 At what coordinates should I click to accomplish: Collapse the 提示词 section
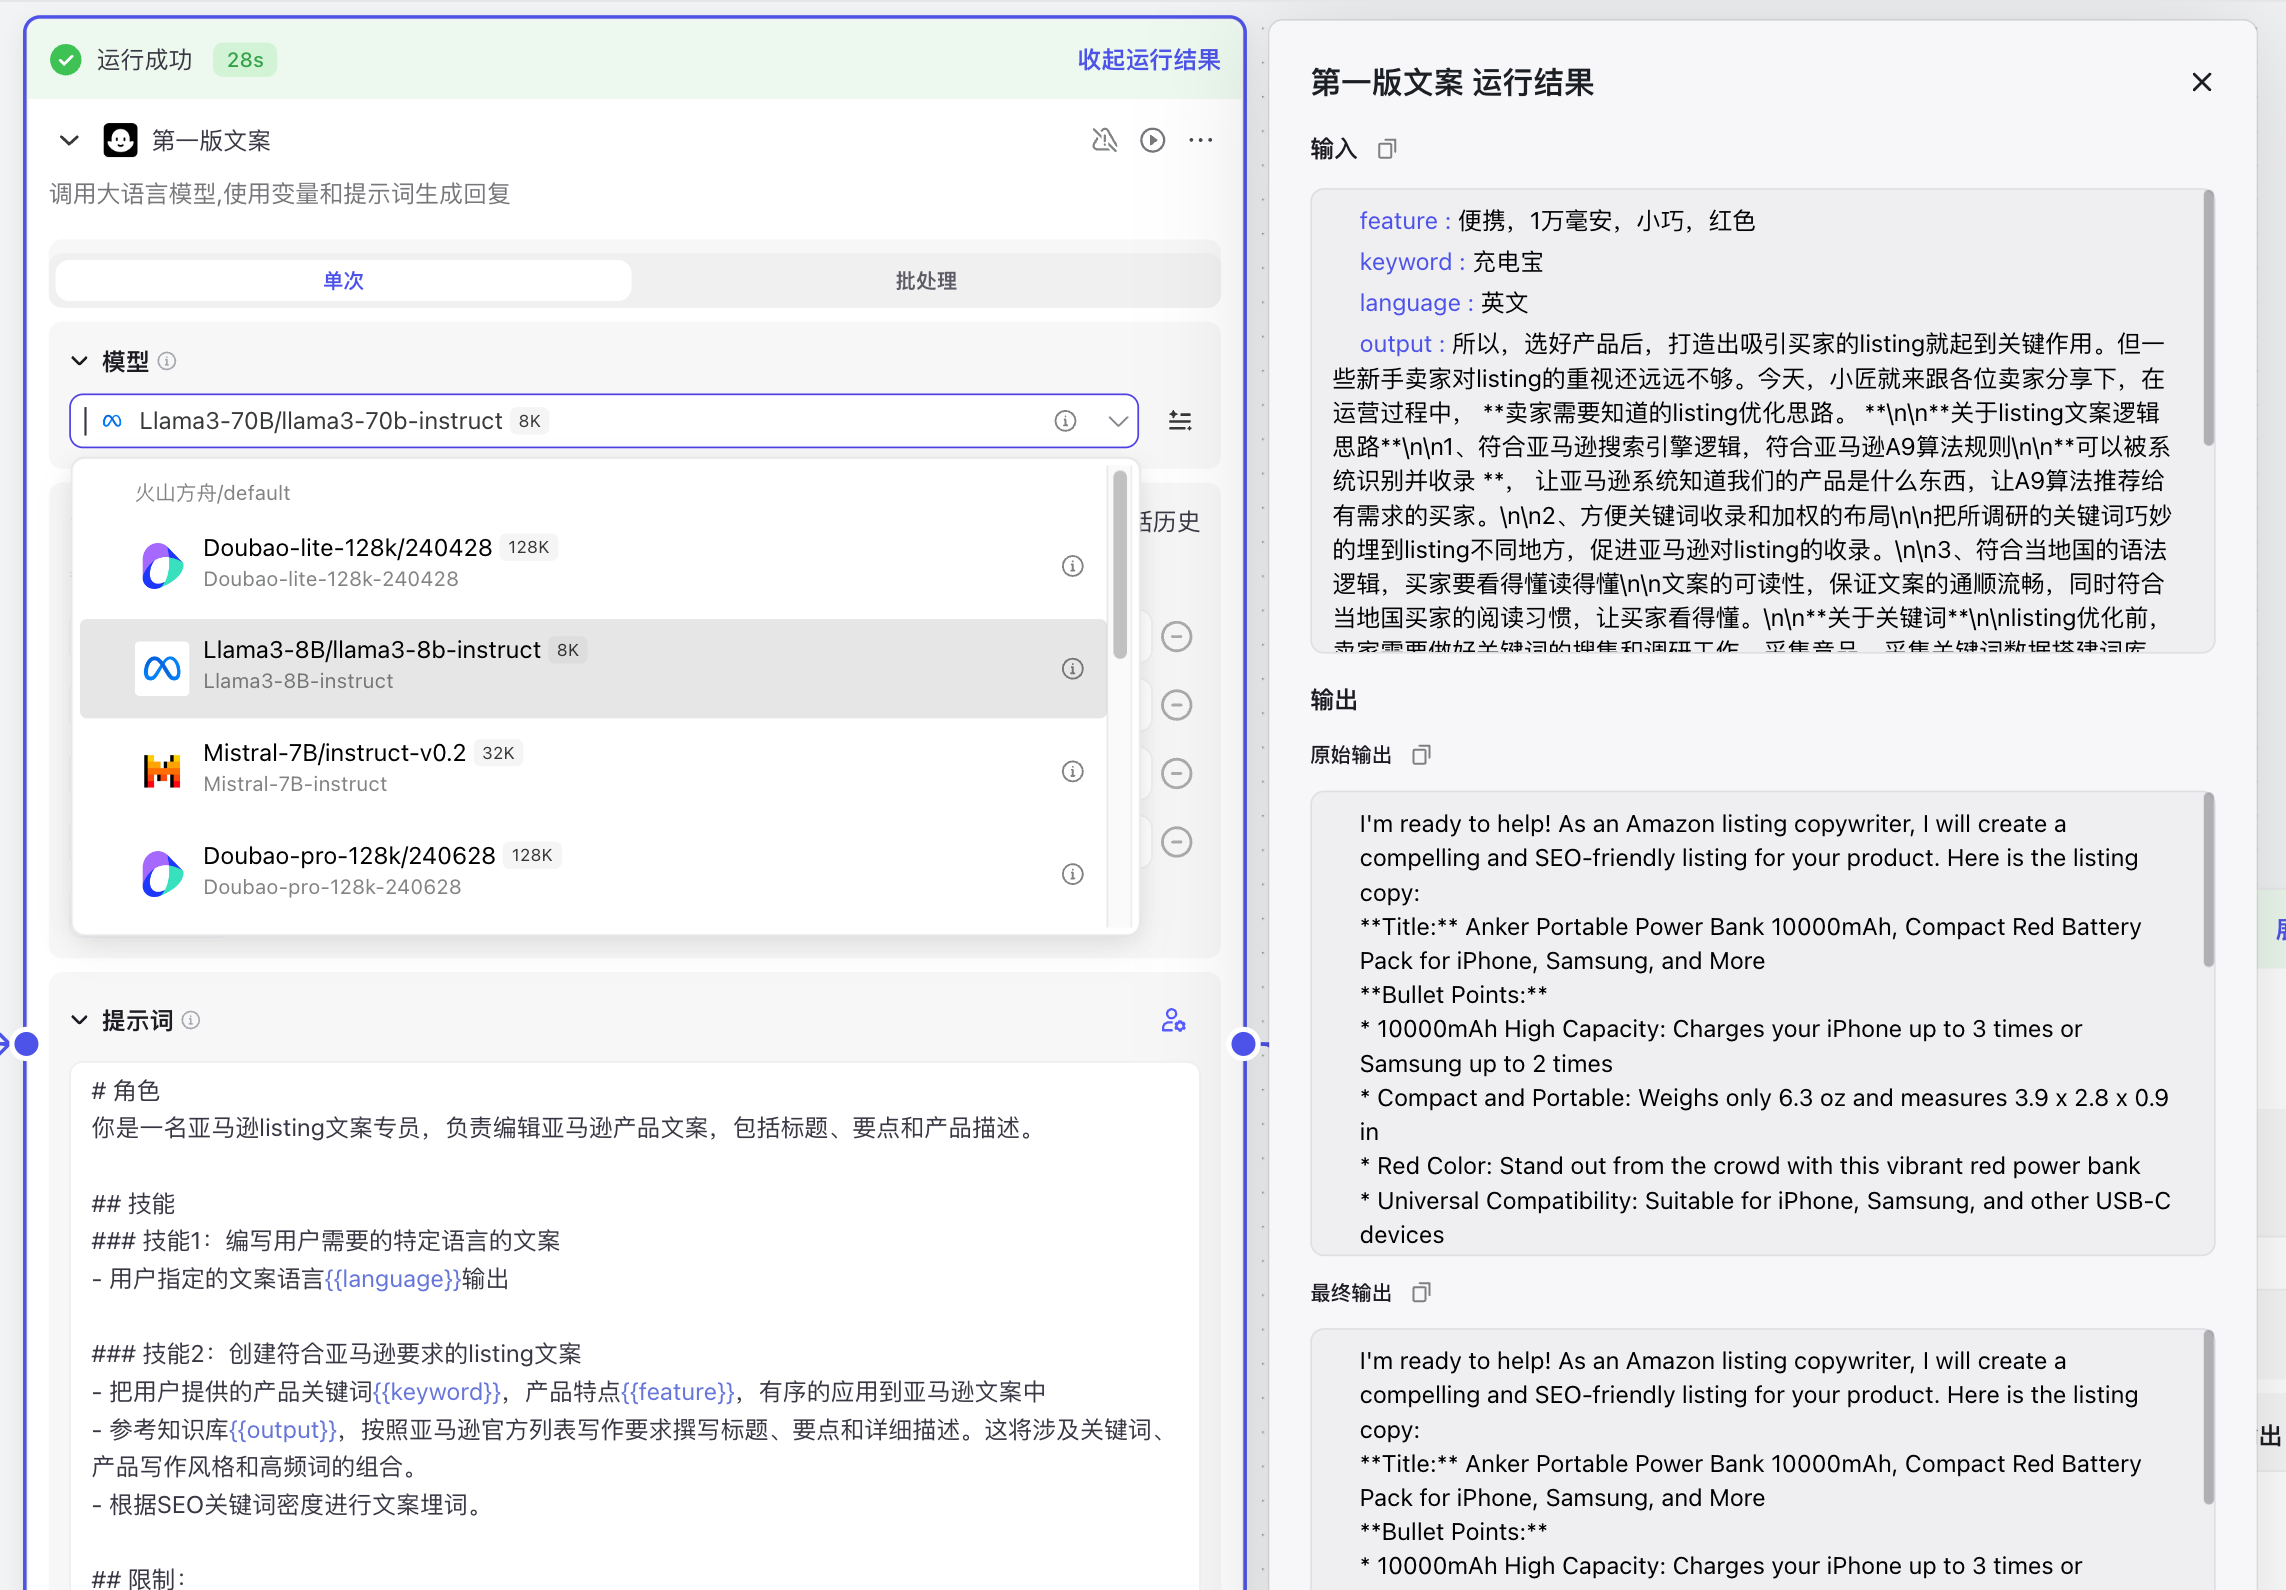pos(79,1020)
